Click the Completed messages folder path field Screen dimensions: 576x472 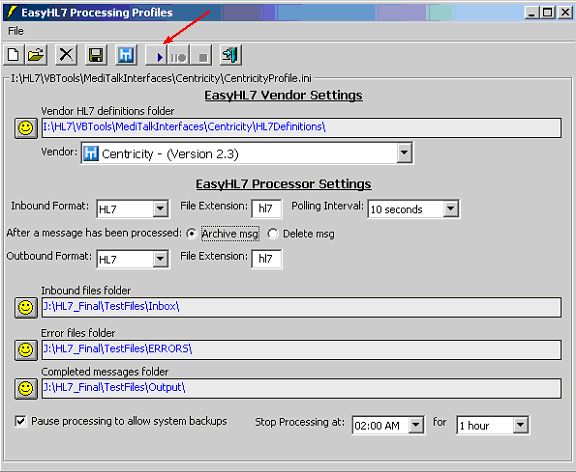302,389
